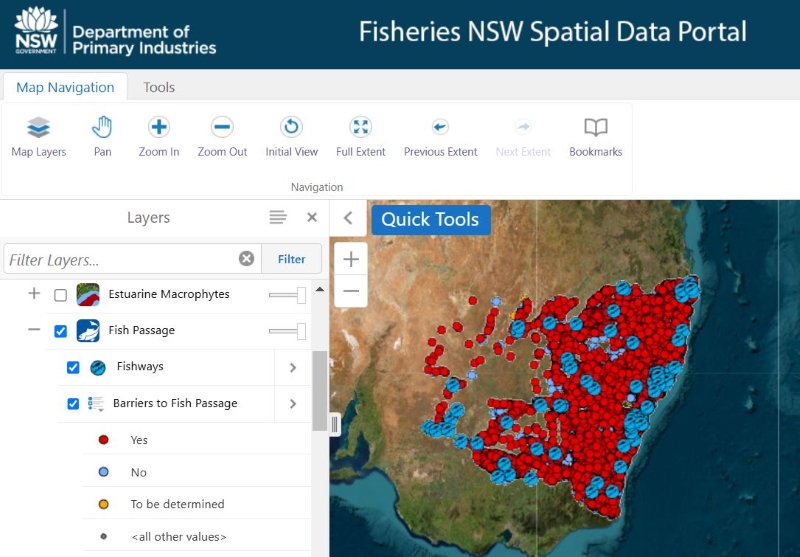Click the Estuarine Macrophytes layer name

point(169,294)
